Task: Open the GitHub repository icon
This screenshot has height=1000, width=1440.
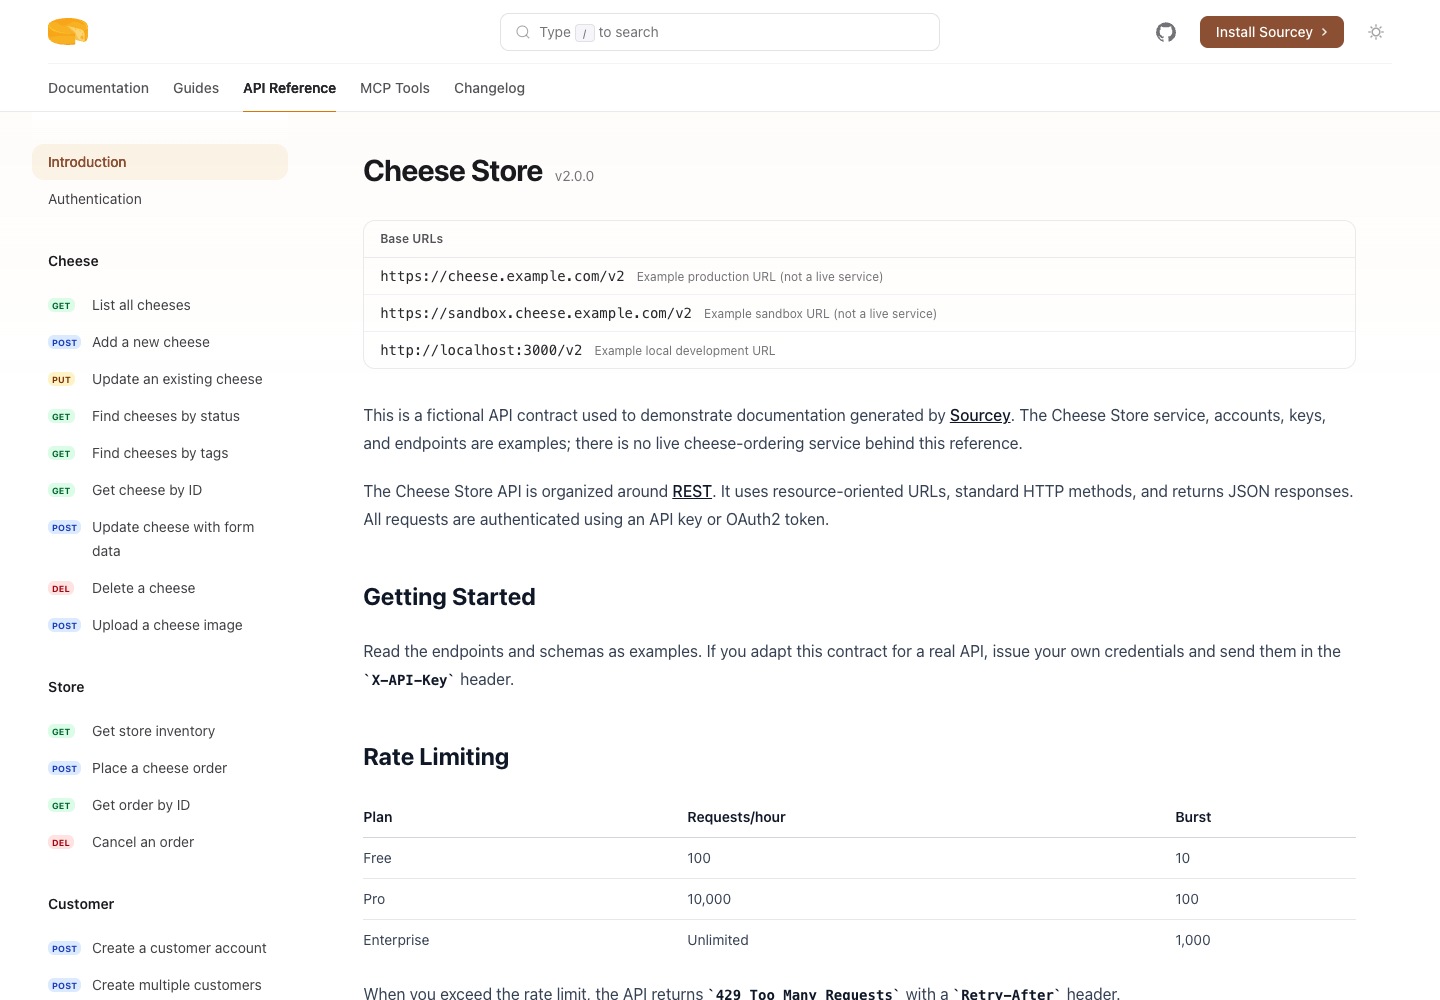Action: (1166, 32)
